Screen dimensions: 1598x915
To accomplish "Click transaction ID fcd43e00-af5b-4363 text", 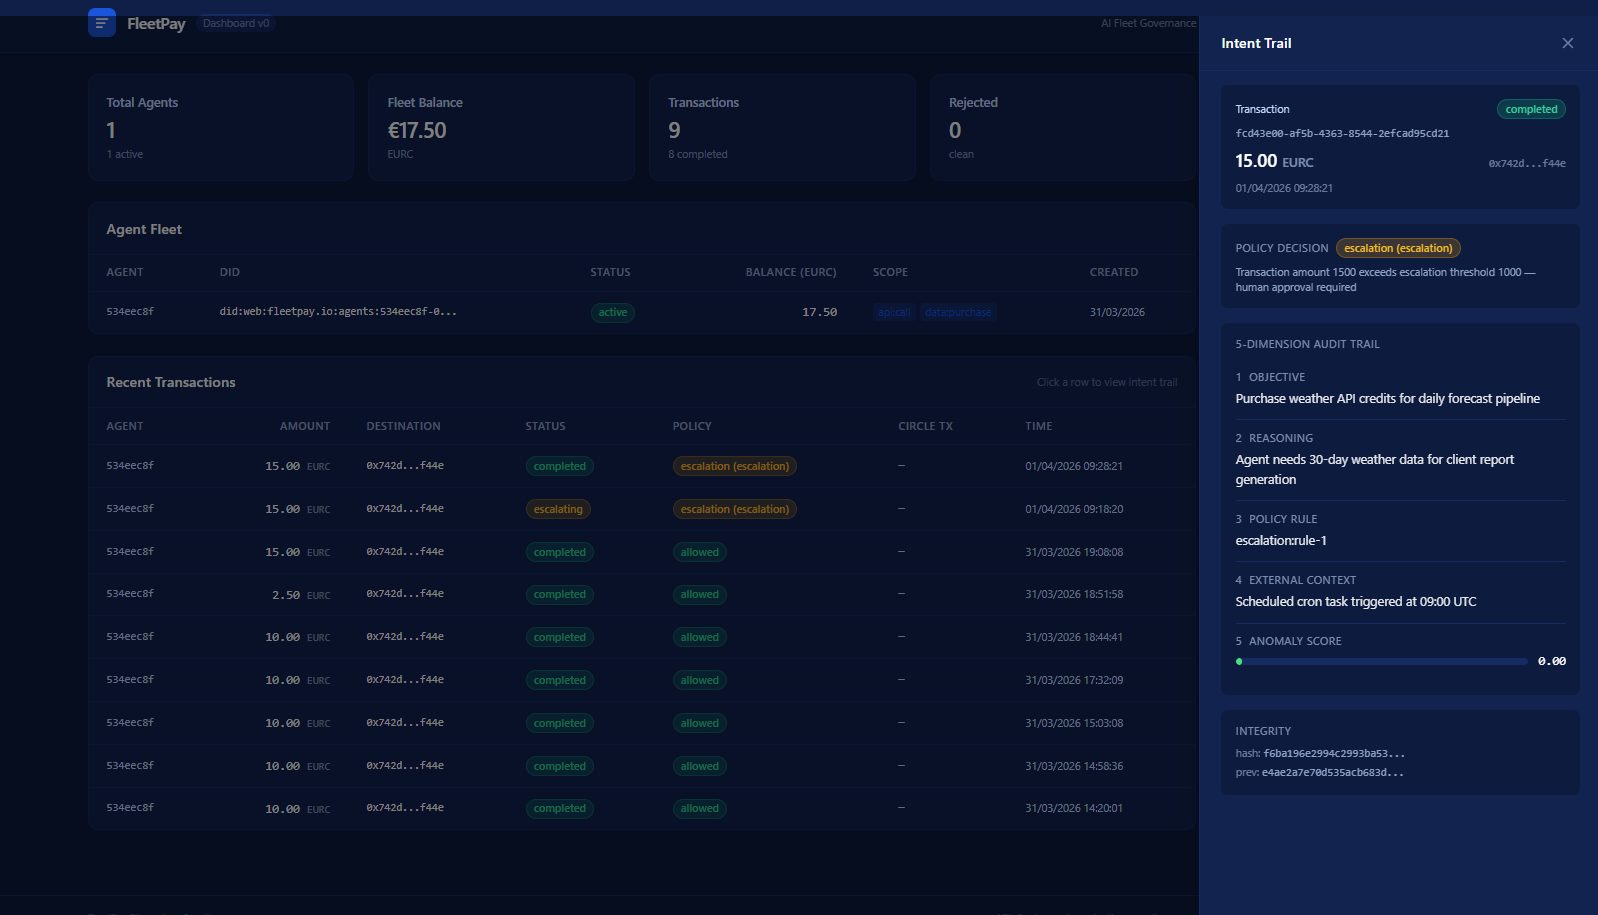I will point(1342,133).
